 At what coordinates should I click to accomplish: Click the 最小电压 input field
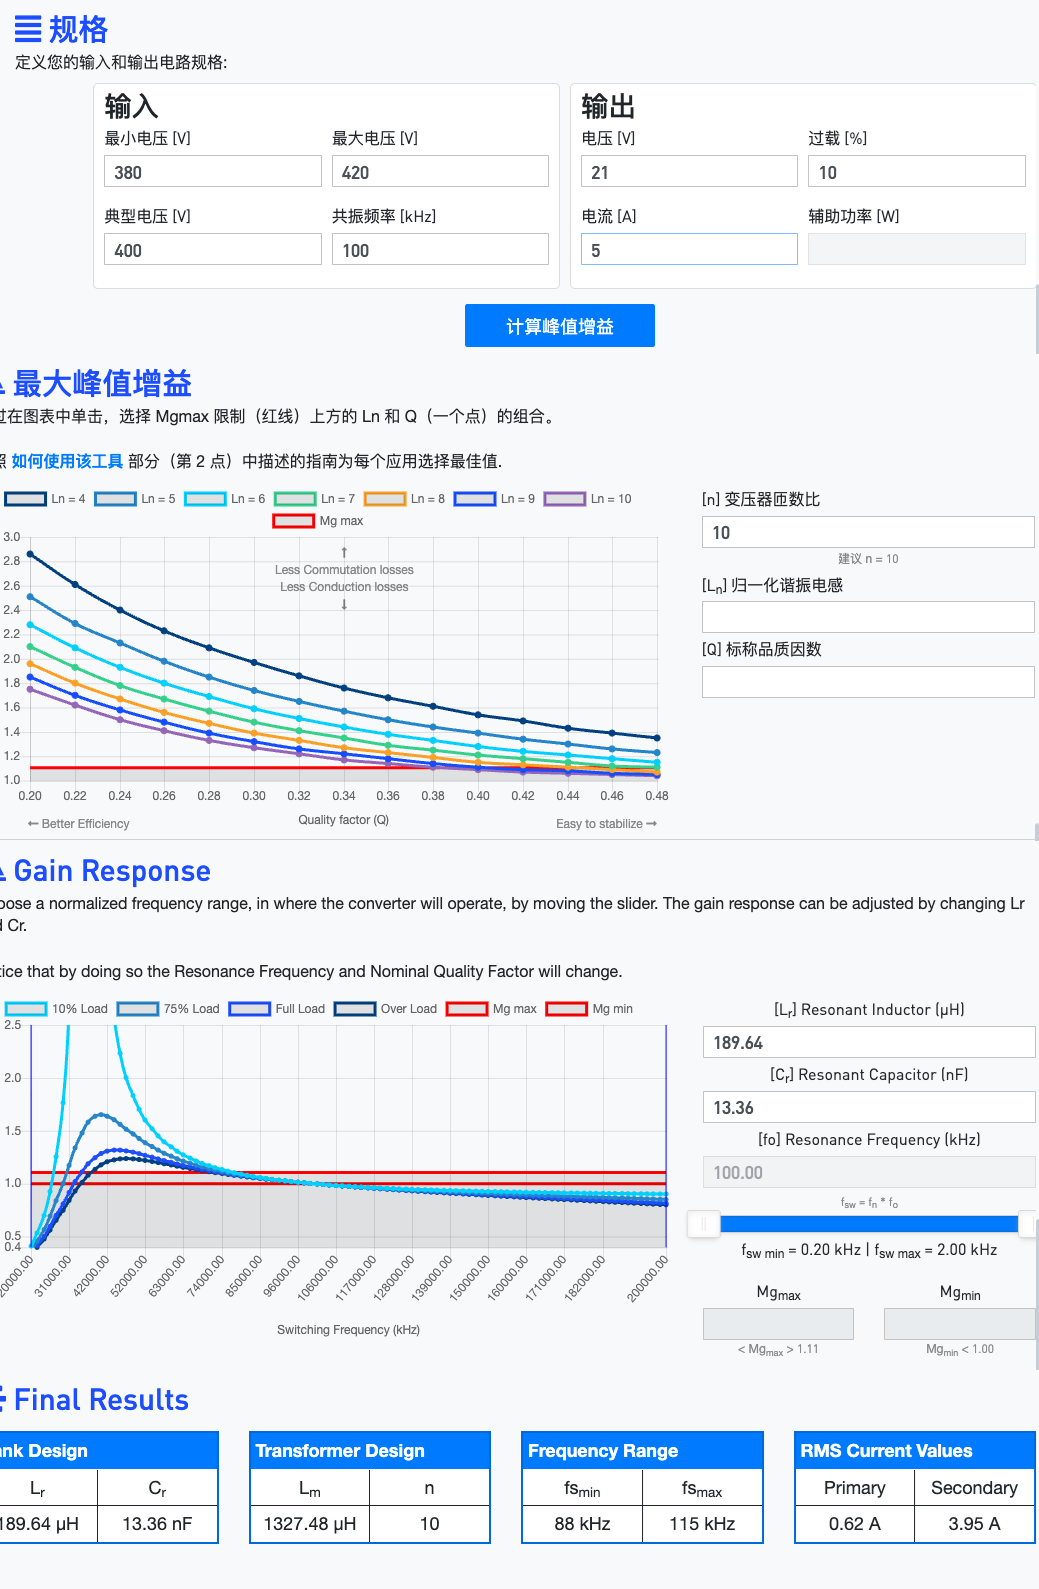click(x=212, y=172)
